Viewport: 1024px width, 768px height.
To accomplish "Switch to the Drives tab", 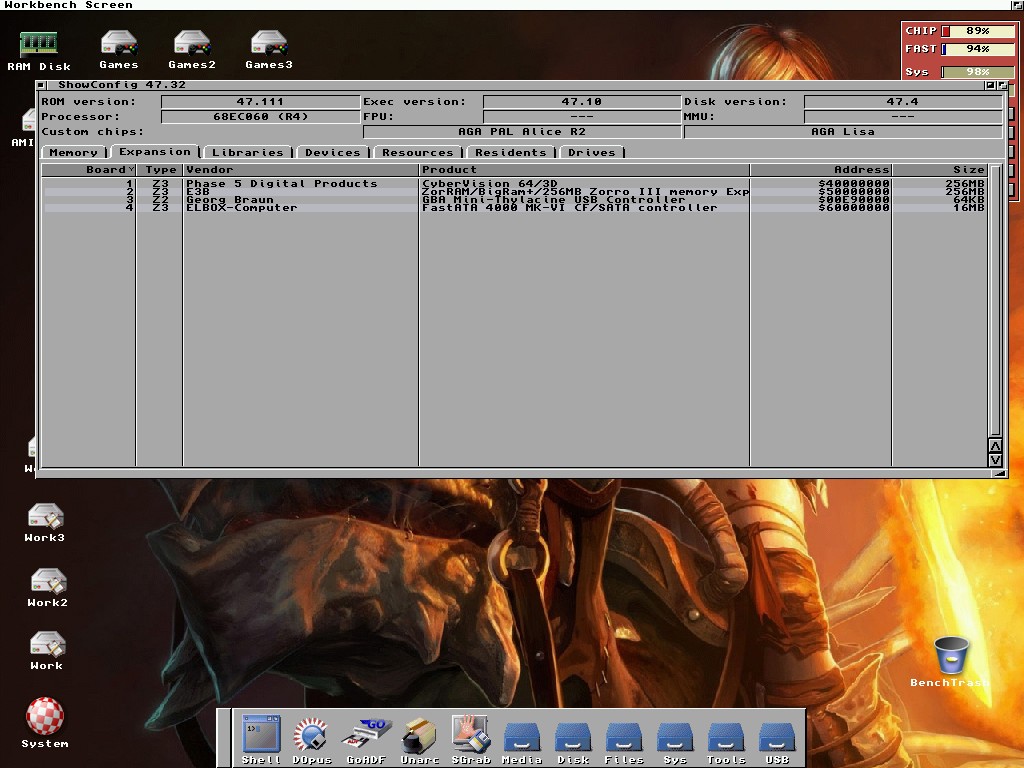I will (592, 152).
